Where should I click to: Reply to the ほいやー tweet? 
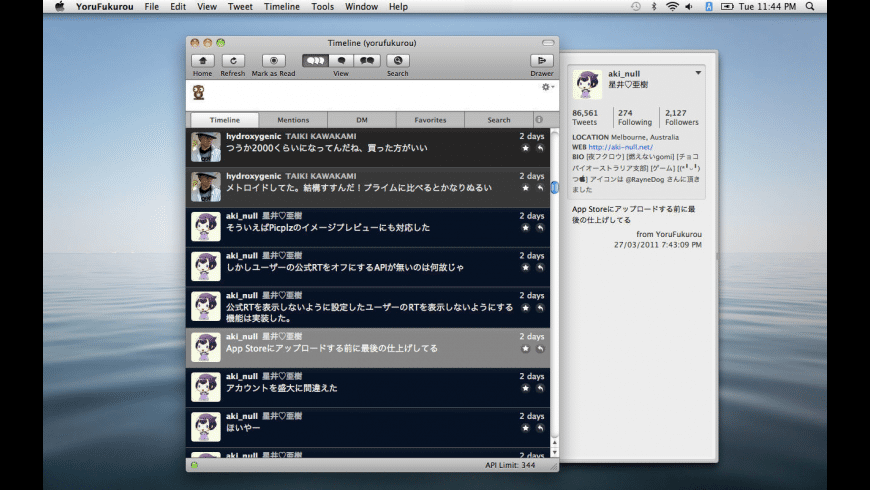(540, 428)
